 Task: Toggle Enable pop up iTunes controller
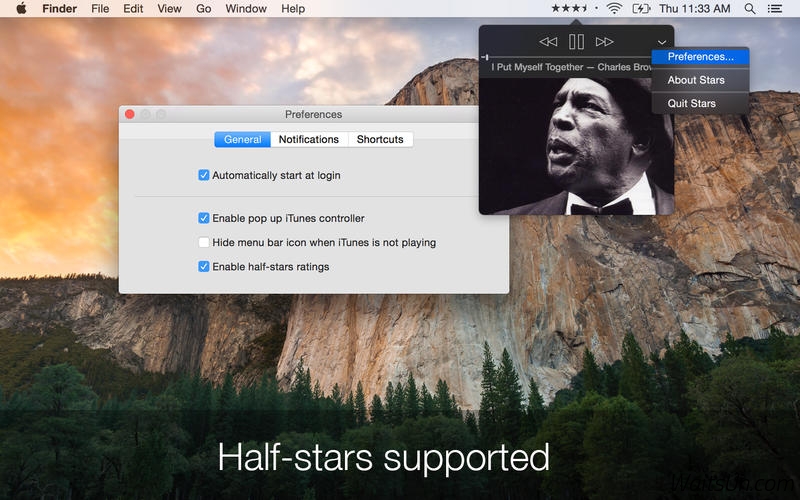pos(204,218)
